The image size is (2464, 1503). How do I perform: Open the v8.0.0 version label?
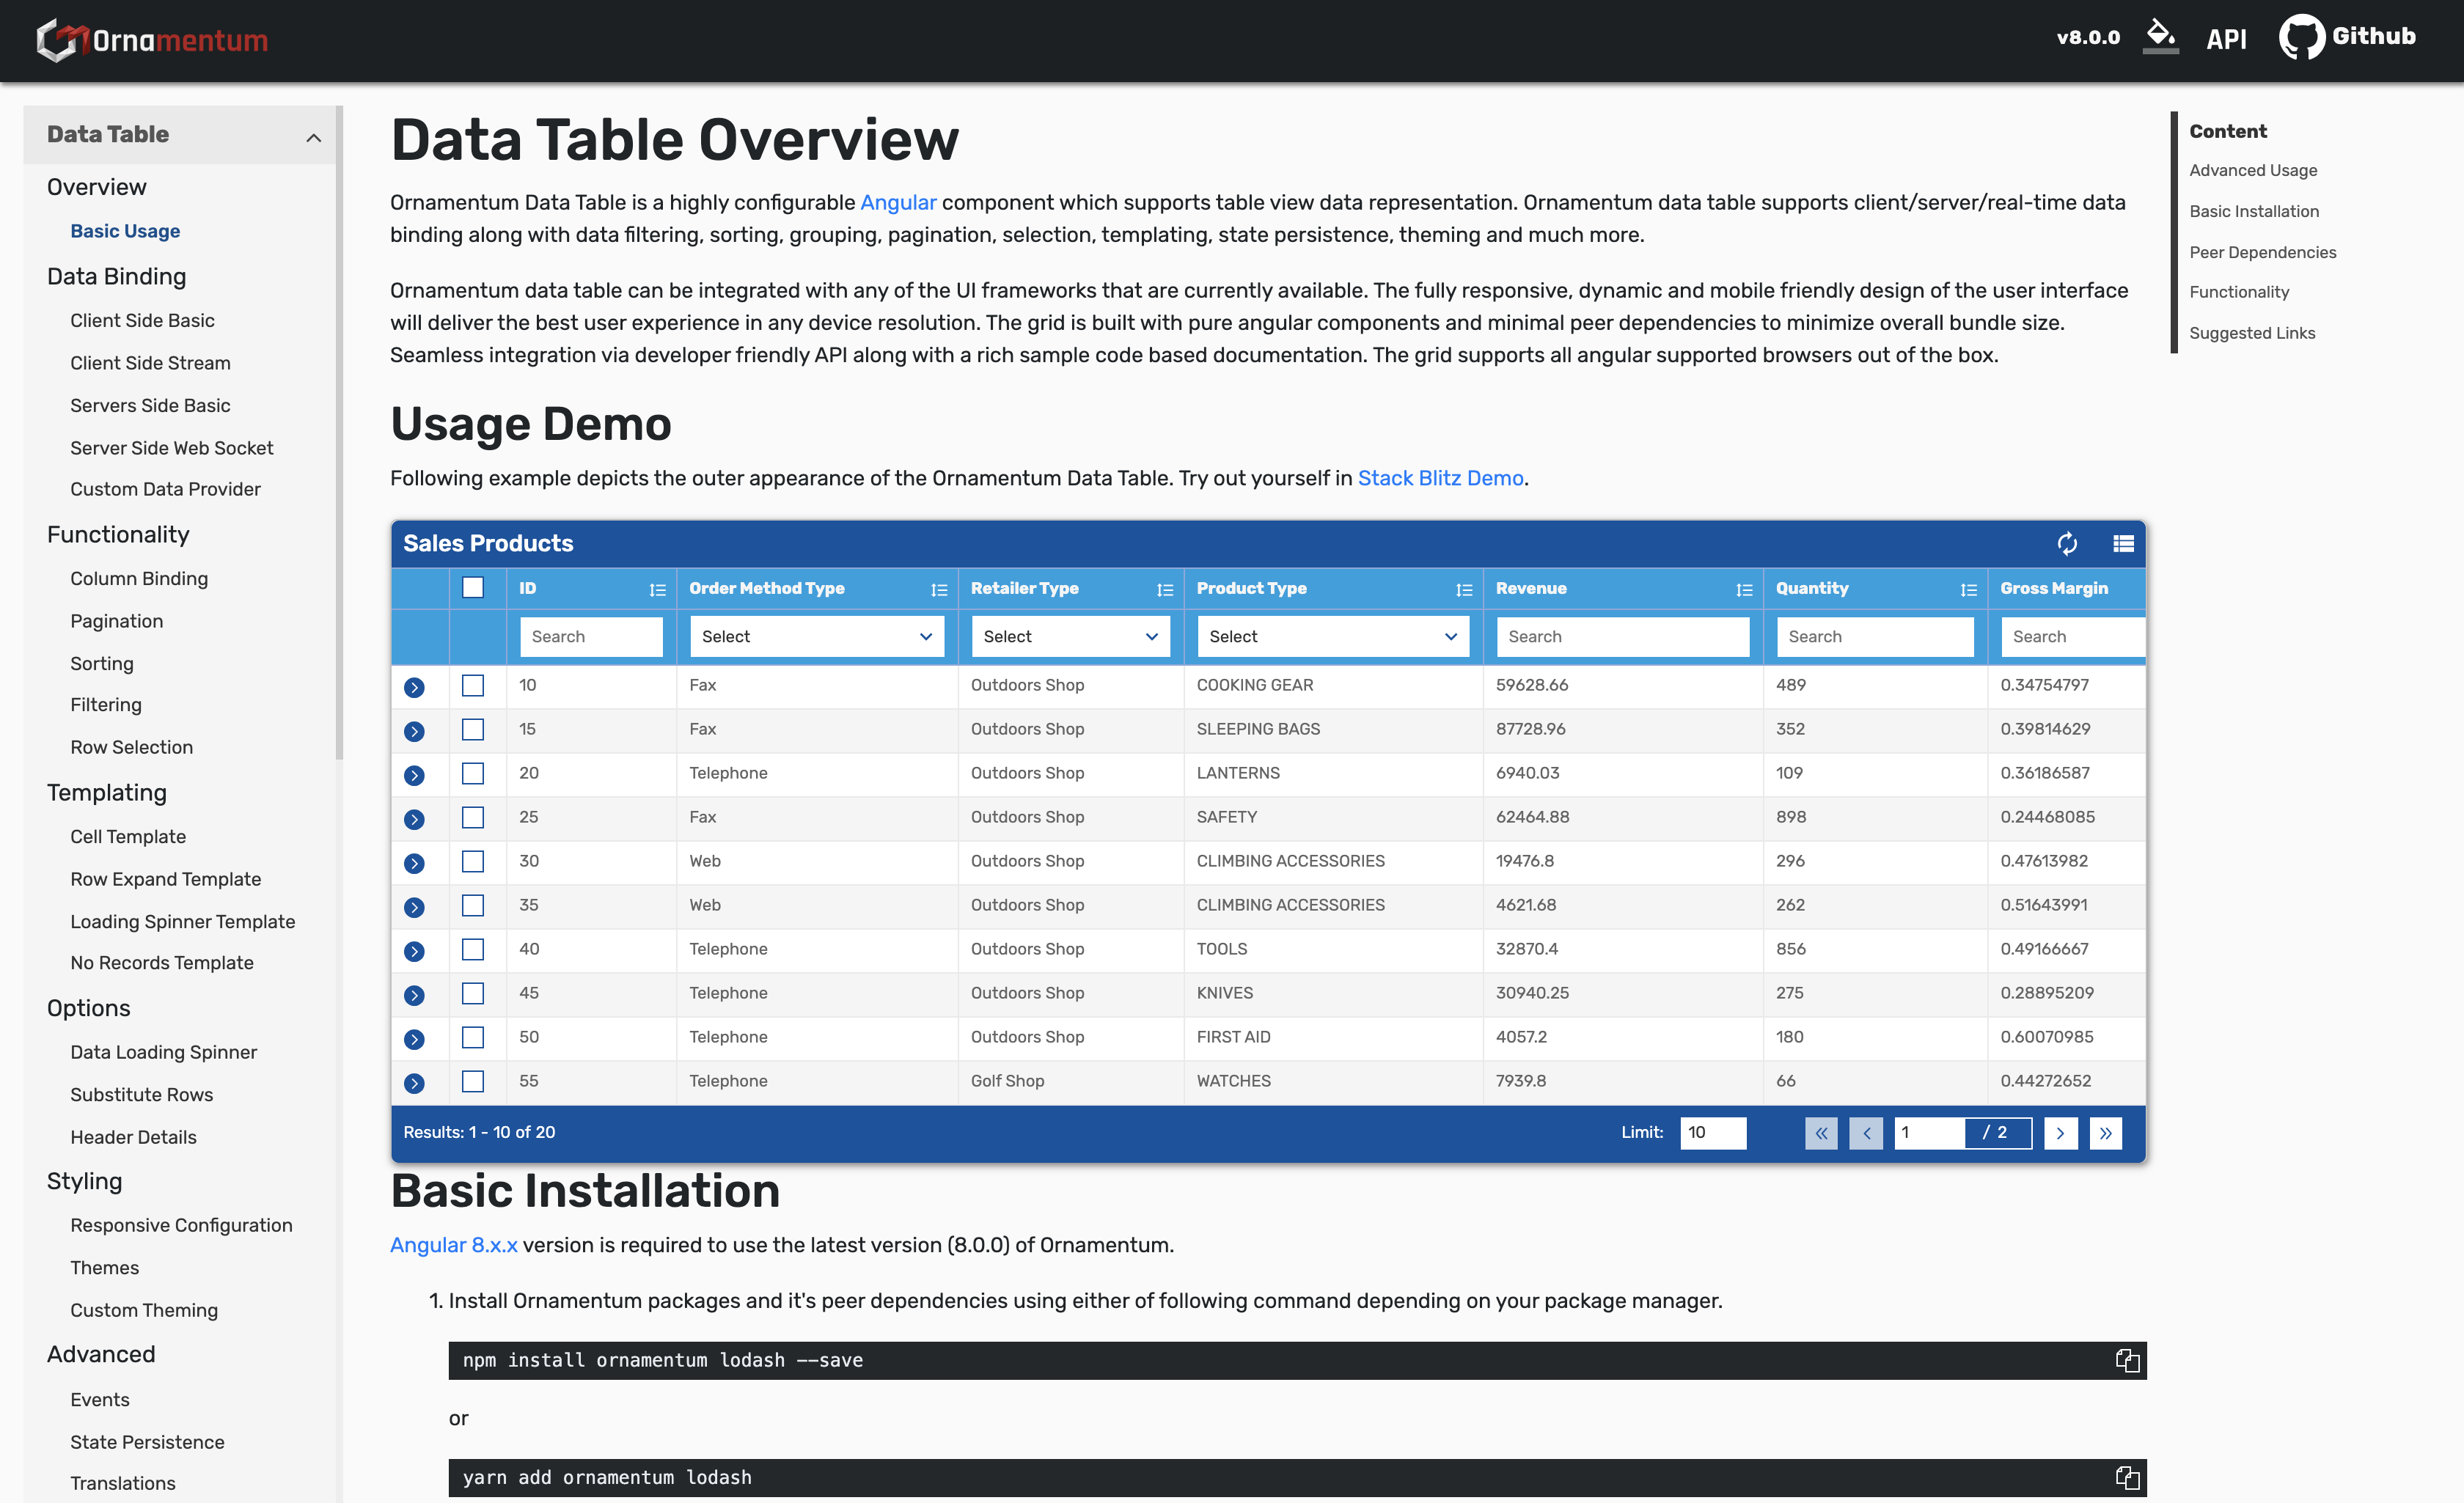coord(2088,38)
